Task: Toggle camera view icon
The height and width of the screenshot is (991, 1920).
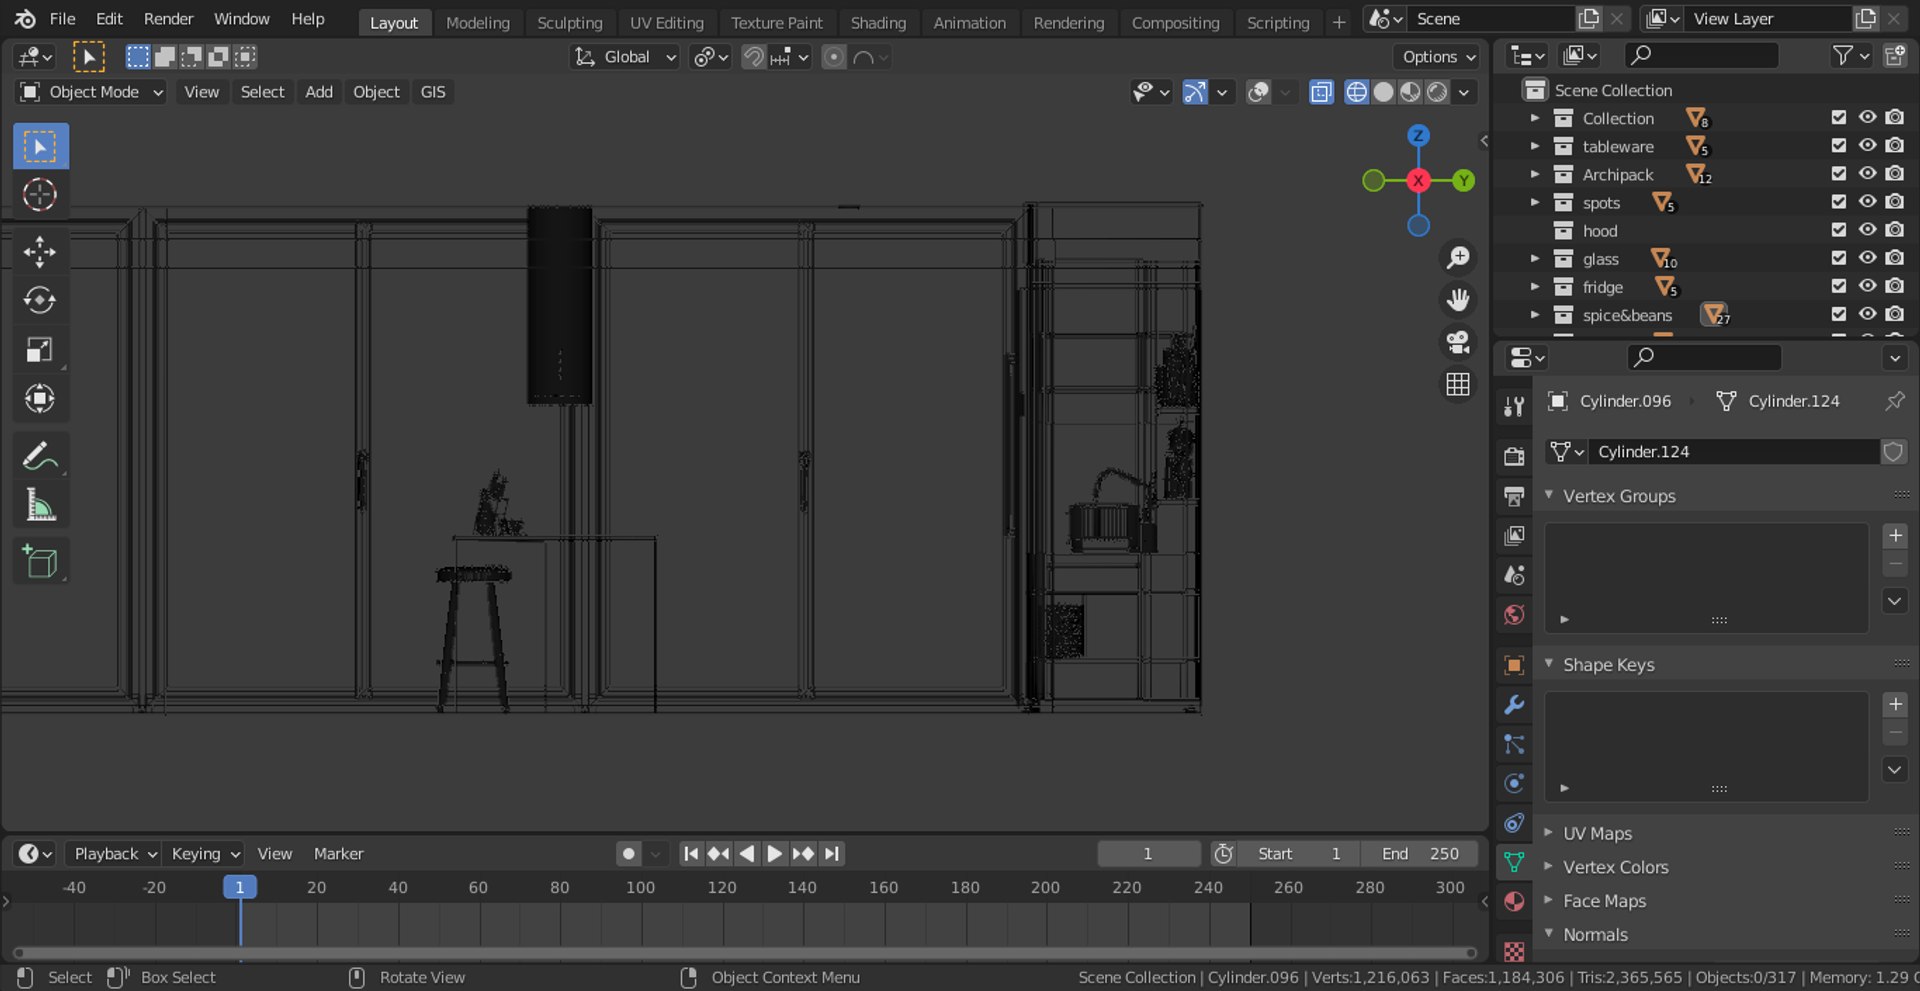Action: coord(1458,342)
